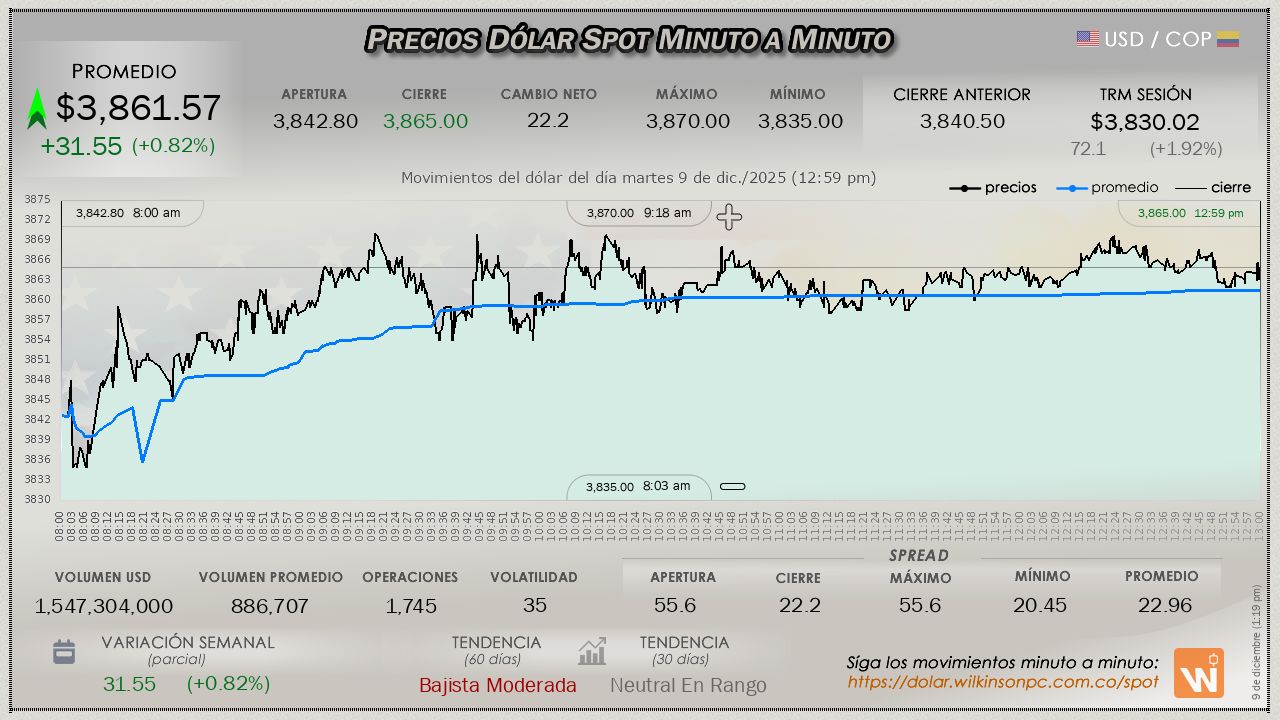Click the United States flag icon
This screenshot has height=720, width=1280.
[1087, 39]
